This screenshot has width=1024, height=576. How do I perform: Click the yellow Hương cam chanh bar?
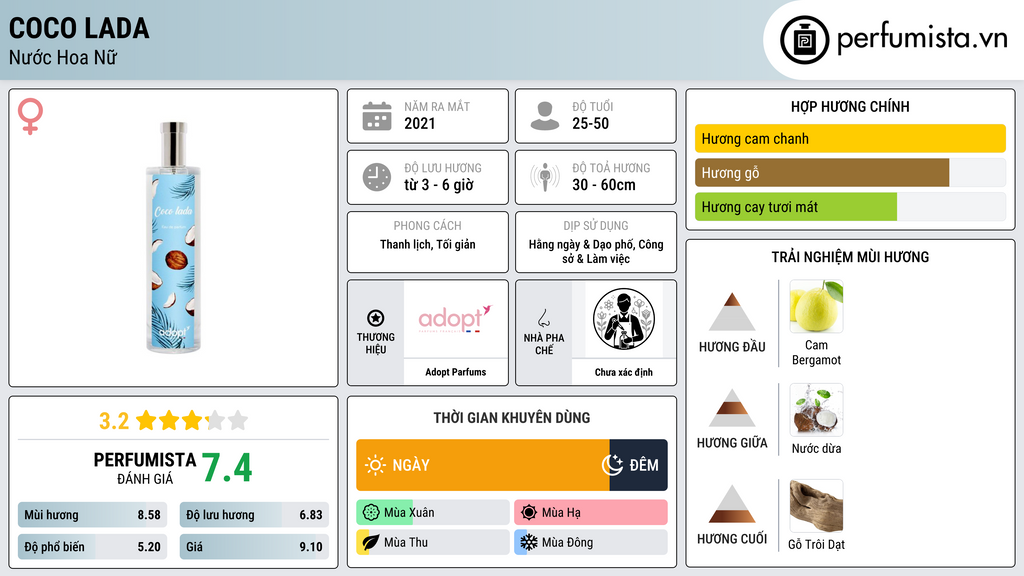[x=850, y=138]
